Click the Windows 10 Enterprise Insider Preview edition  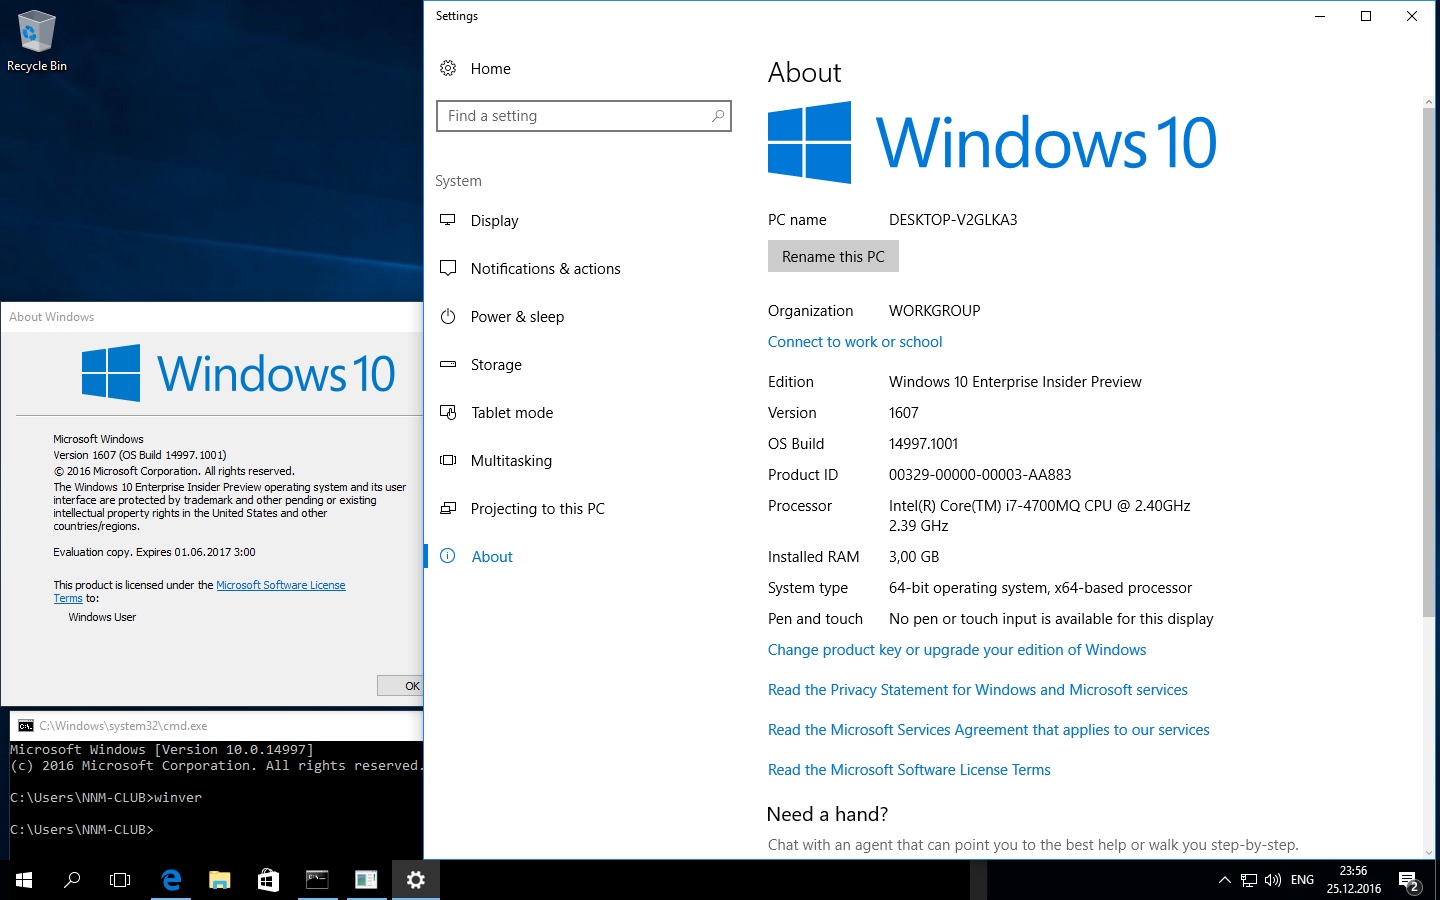[1015, 382]
